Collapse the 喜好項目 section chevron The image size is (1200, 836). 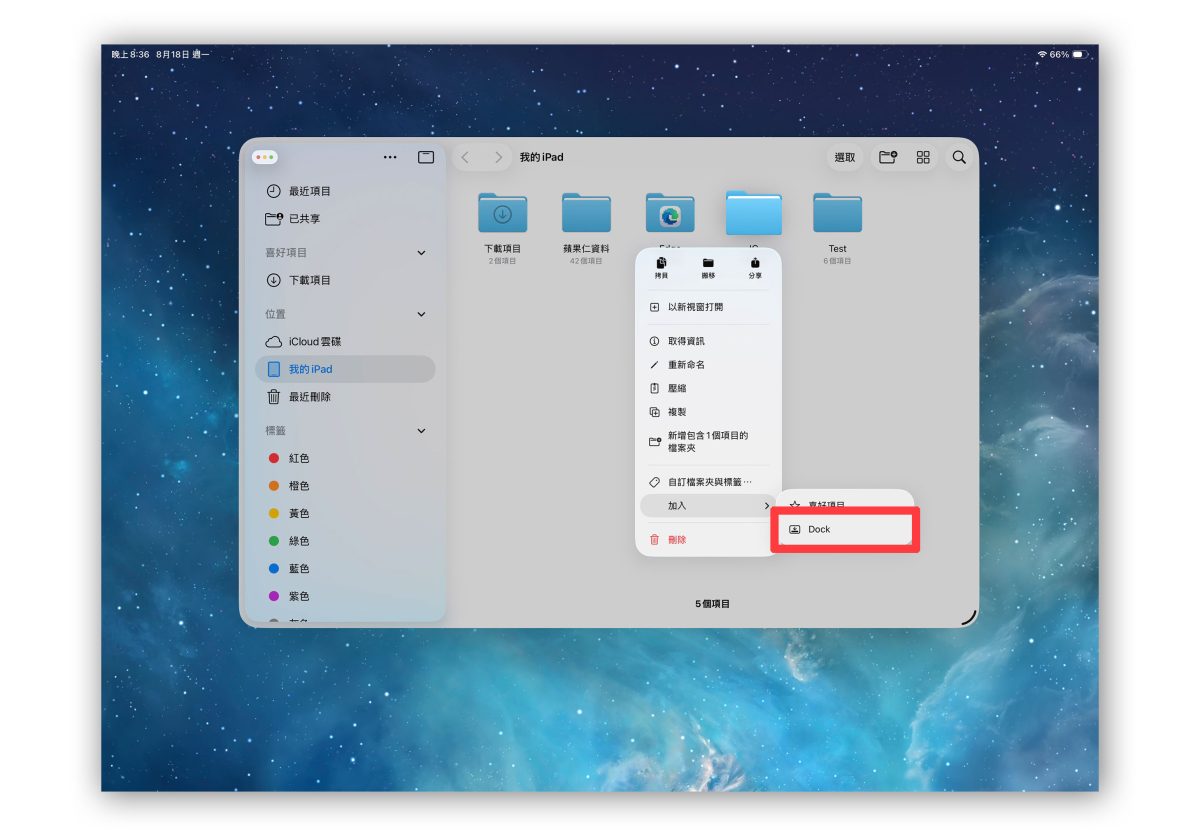tap(421, 253)
